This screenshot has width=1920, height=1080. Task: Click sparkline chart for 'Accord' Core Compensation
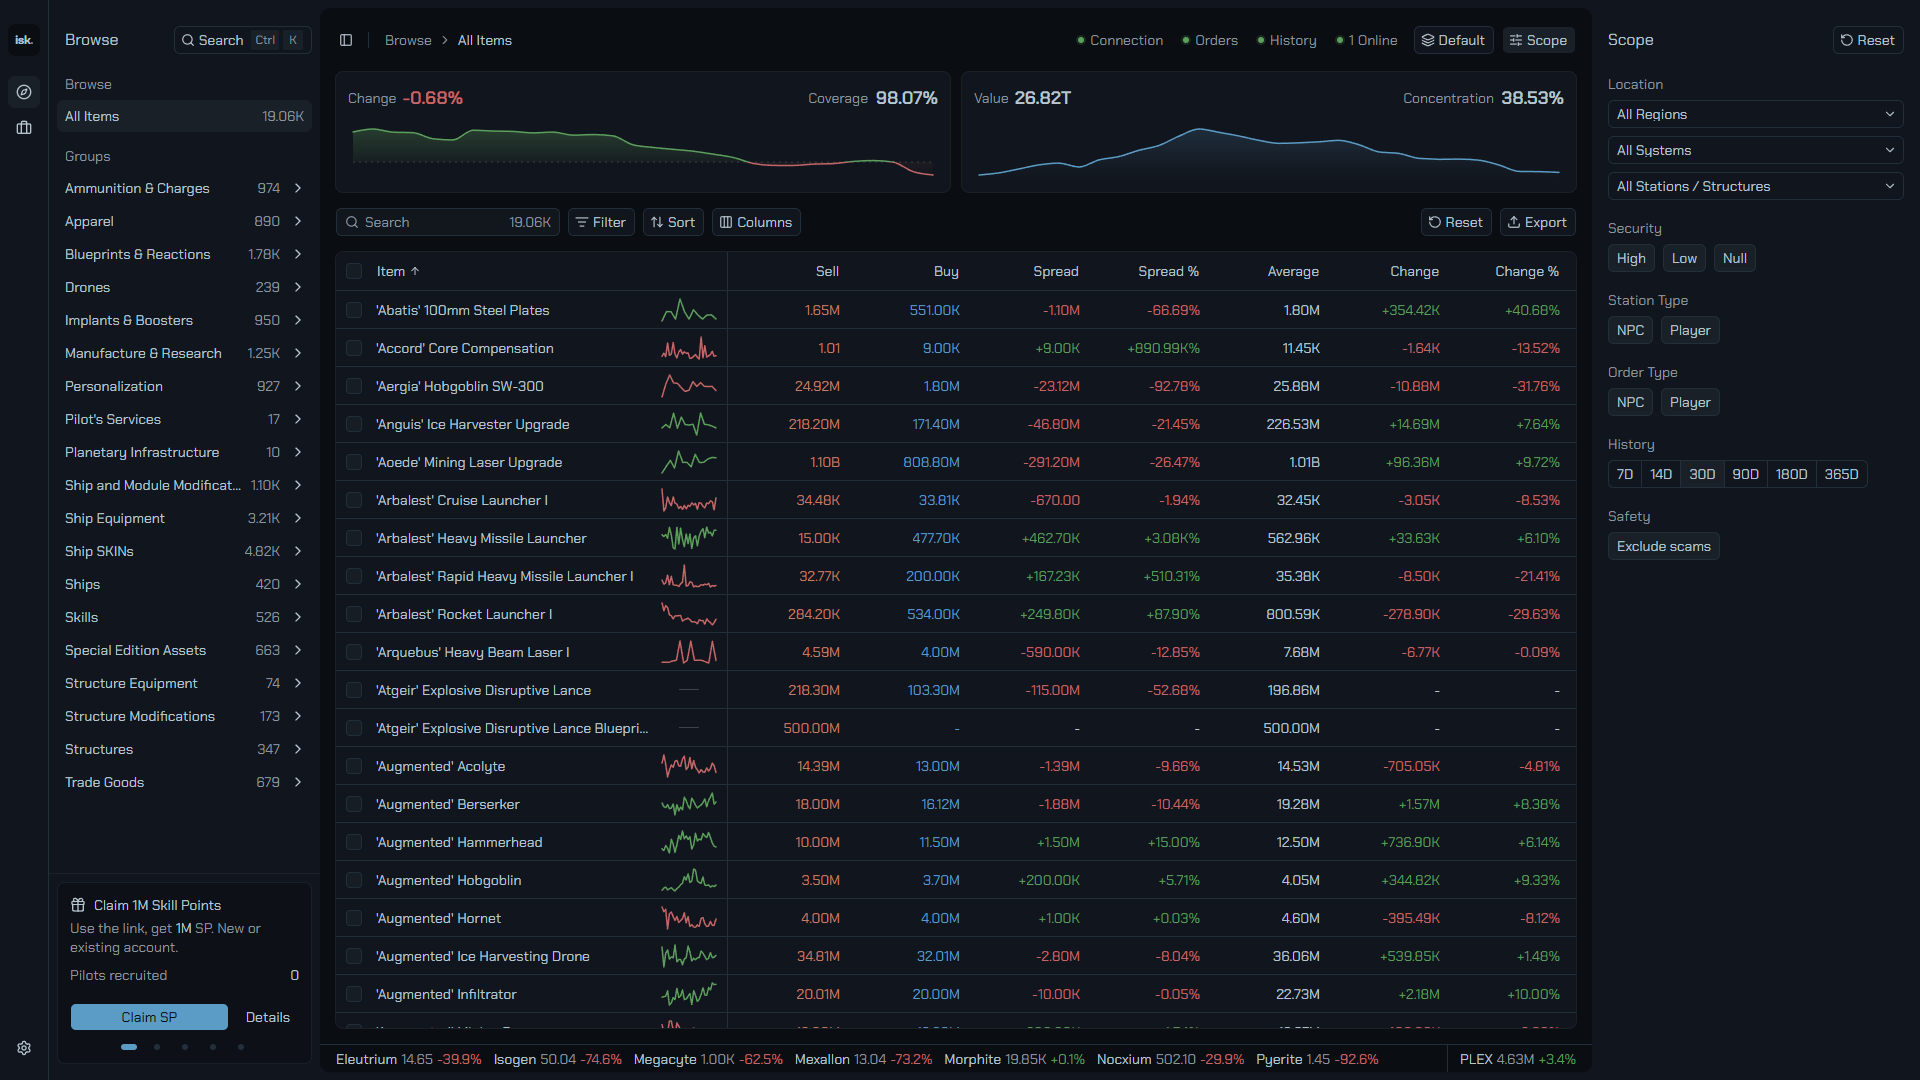689,348
